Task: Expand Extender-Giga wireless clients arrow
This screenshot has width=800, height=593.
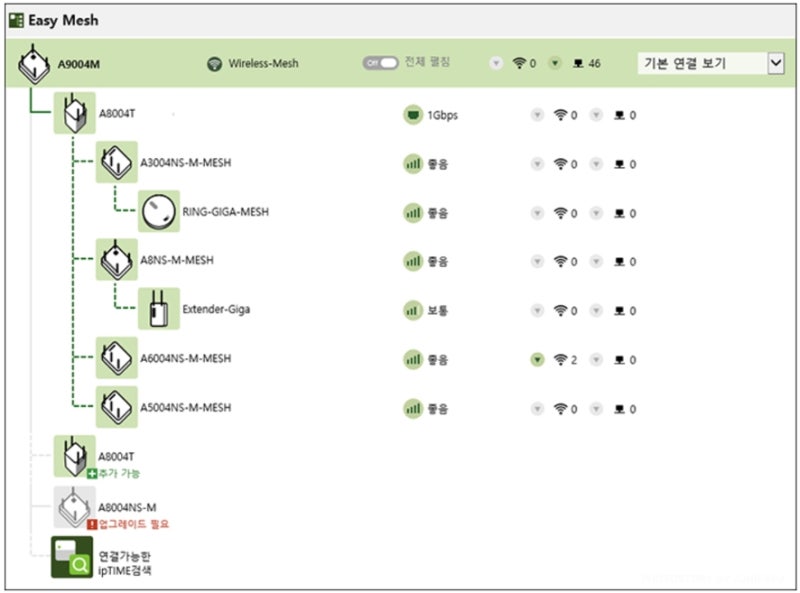Action: click(537, 310)
